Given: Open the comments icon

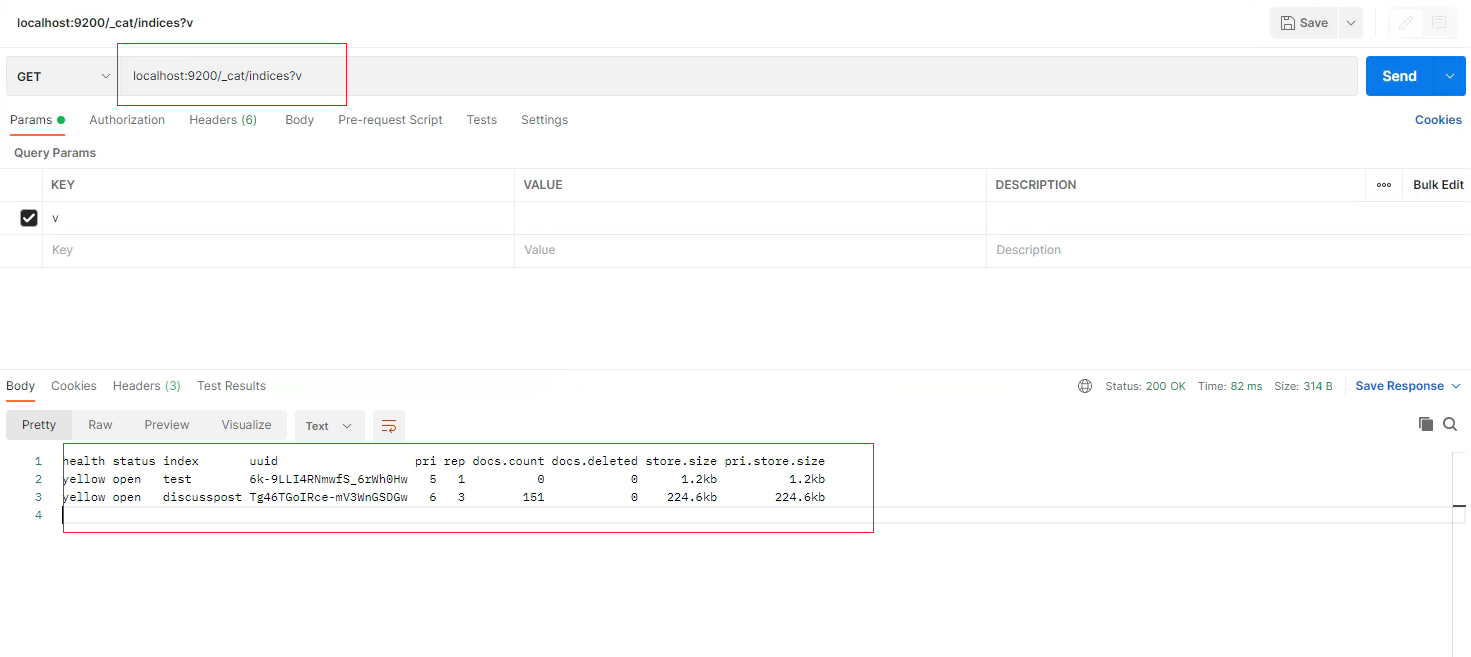Looking at the screenshot, I should click(1439, 23).
